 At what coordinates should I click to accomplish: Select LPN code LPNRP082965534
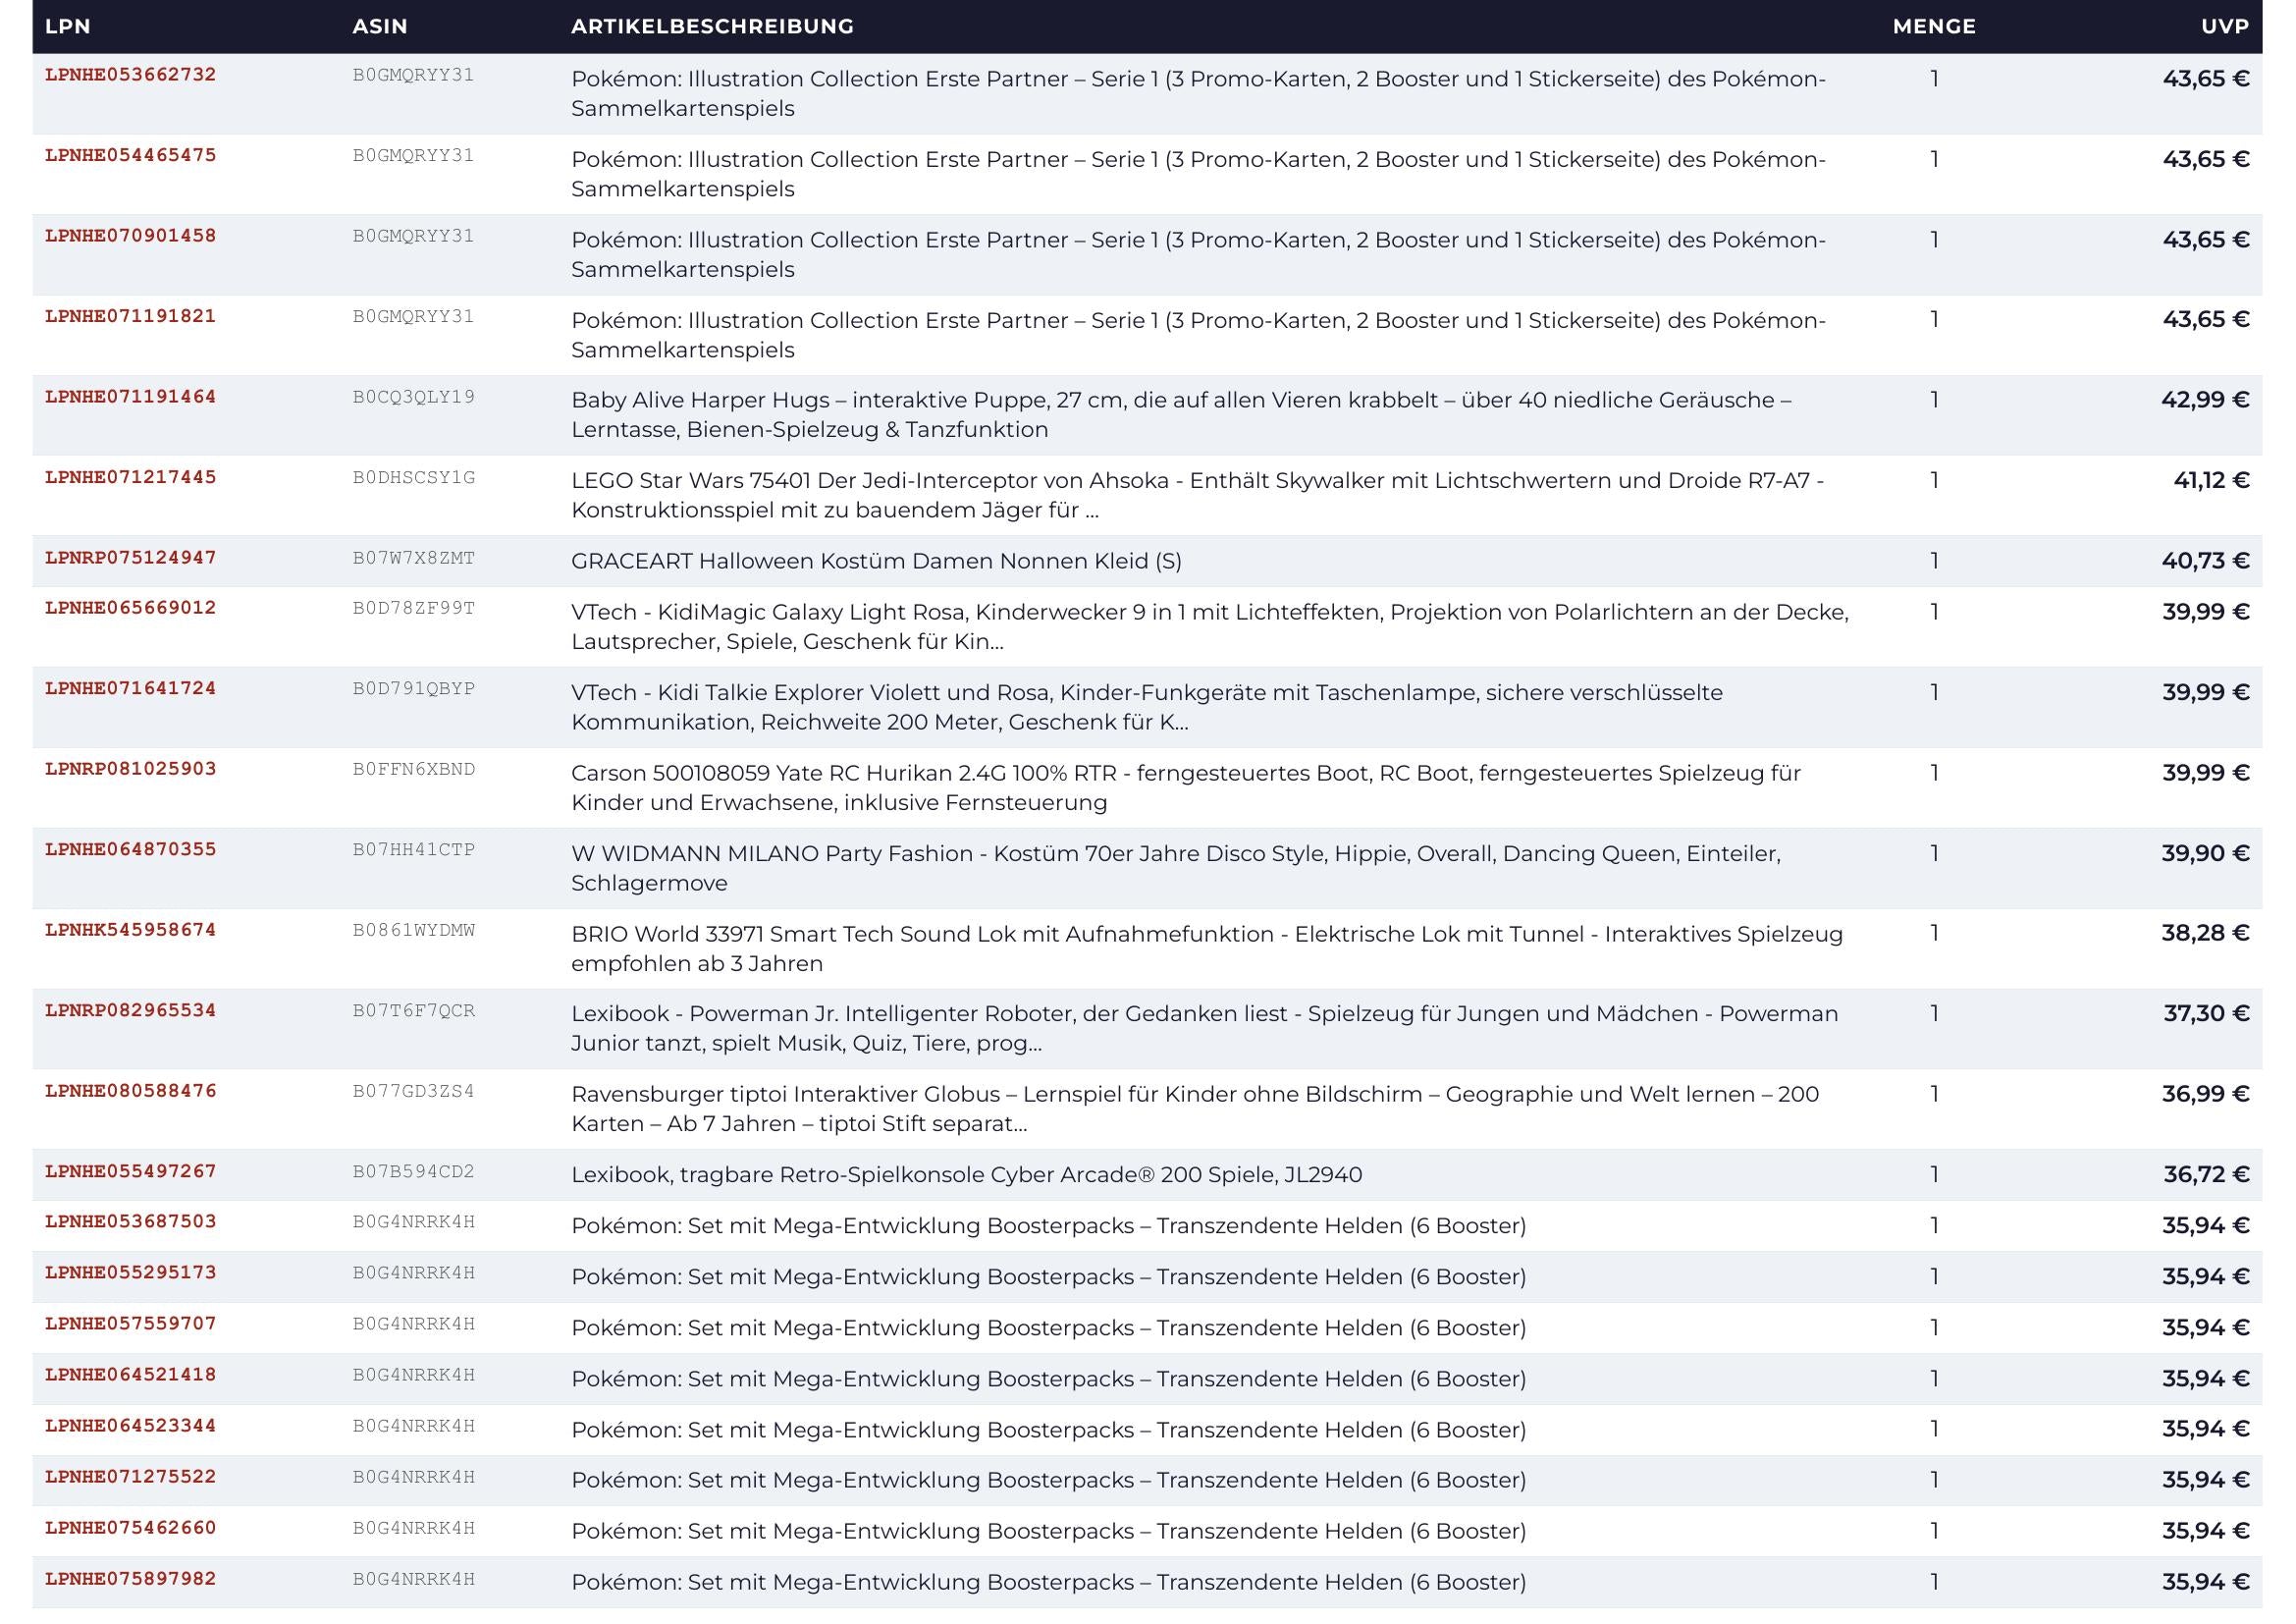pyautogui.click(x=130, y=1010)
